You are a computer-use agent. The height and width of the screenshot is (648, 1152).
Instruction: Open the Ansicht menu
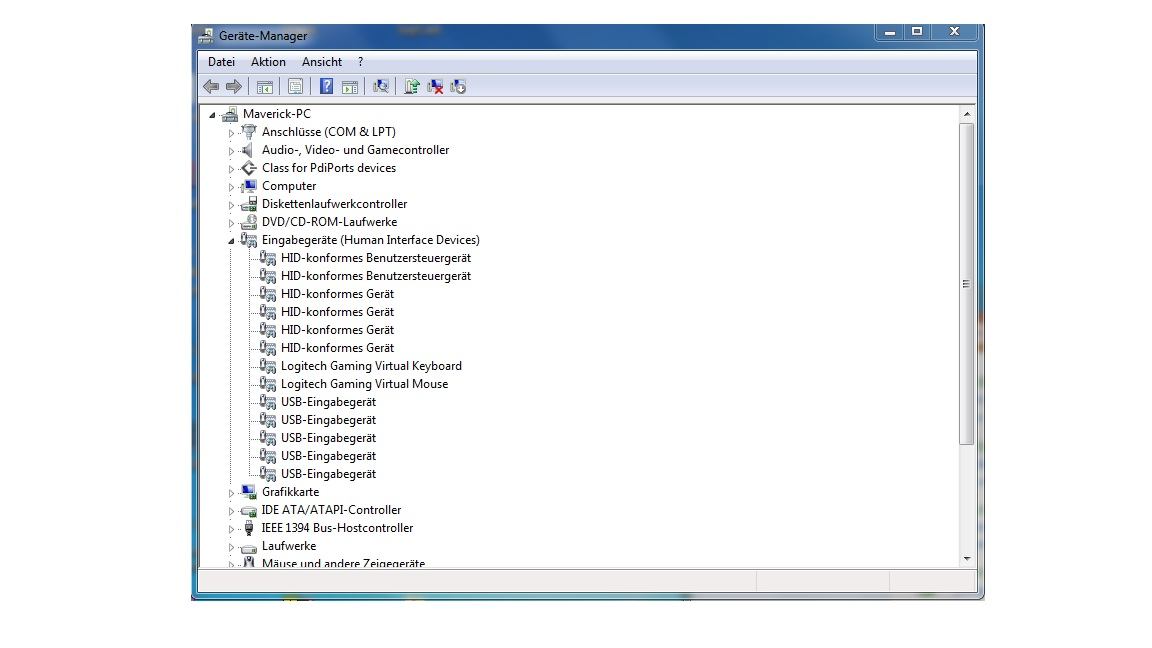pos(322,62)
